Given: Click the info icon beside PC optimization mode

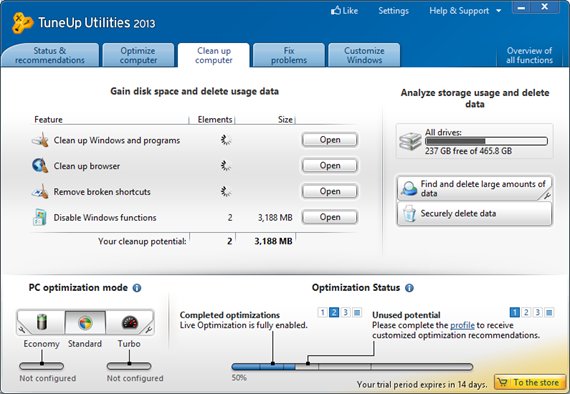Looking at the screenshot, I should pos(137,288).
